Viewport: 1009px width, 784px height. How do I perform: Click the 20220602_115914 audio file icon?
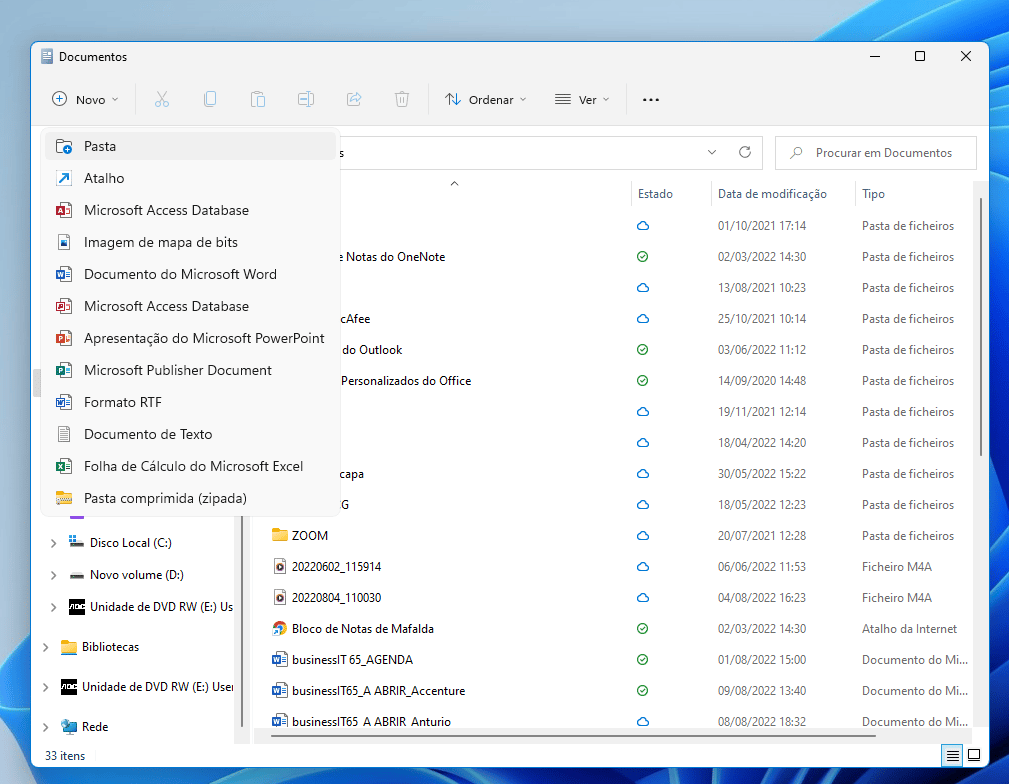[279, 566]
